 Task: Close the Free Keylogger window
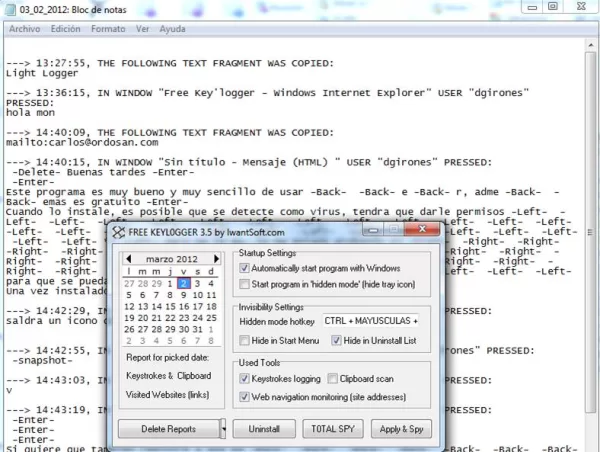click(x=422, y=229)
